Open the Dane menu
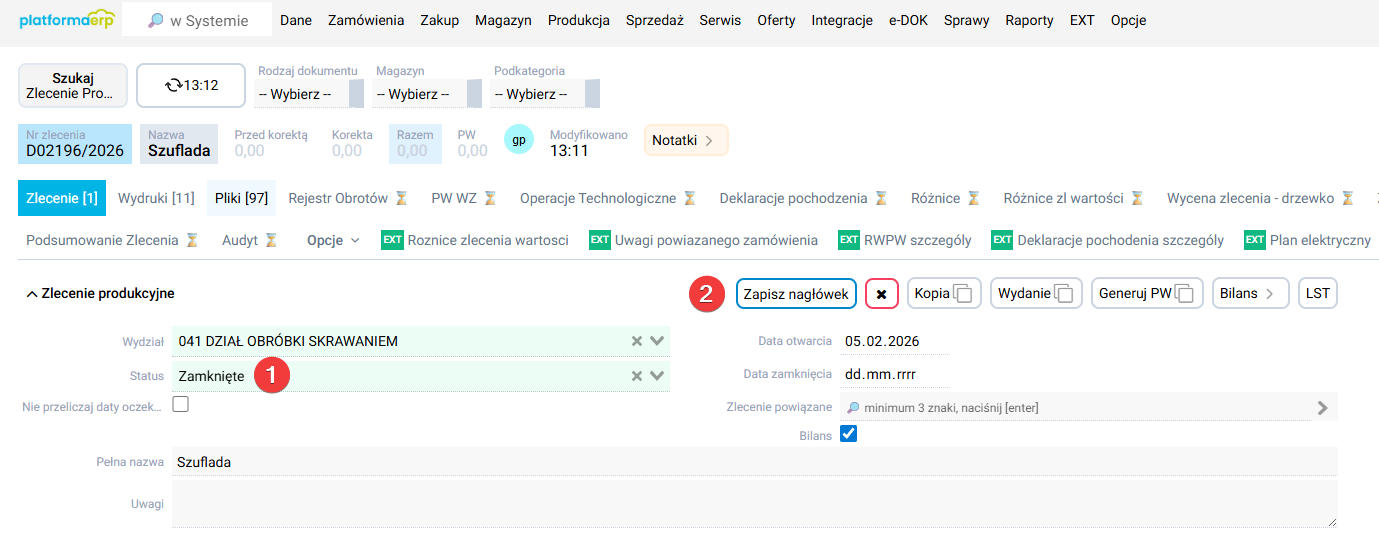Viewport: 1379px width, 544px height. point(296,20)
